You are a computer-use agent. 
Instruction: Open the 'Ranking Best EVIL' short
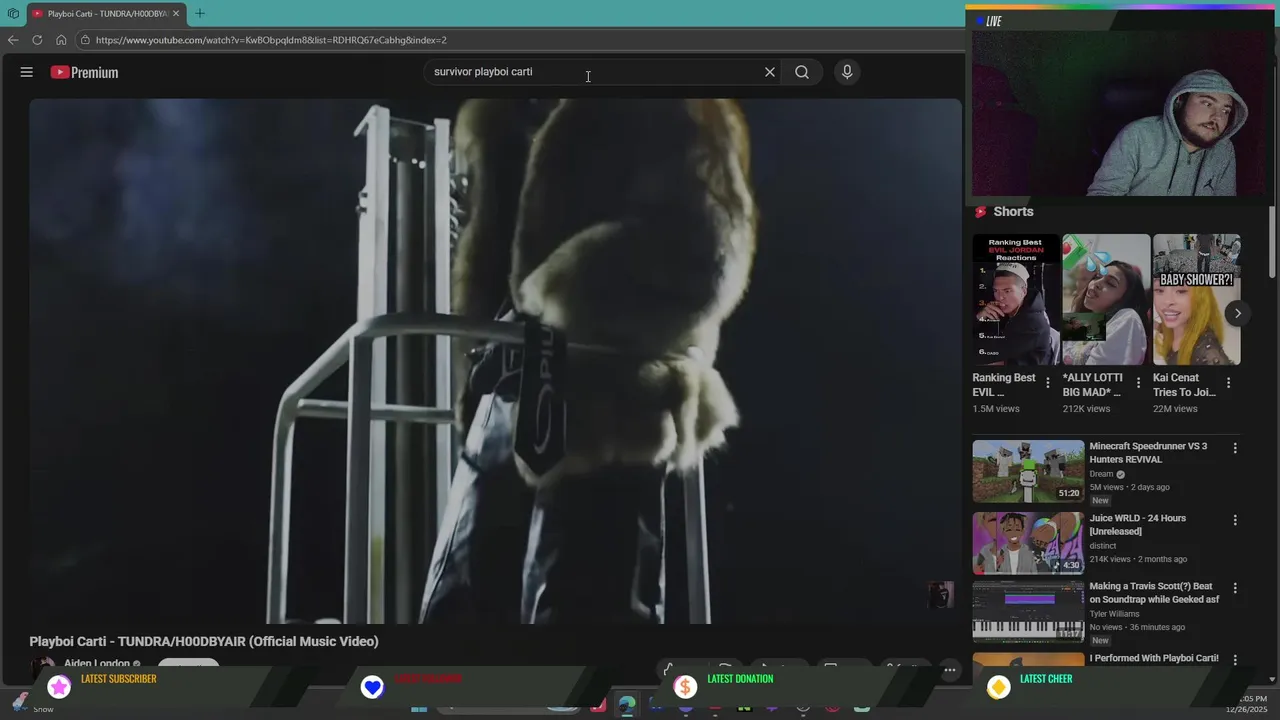(x=1016, y=300)
